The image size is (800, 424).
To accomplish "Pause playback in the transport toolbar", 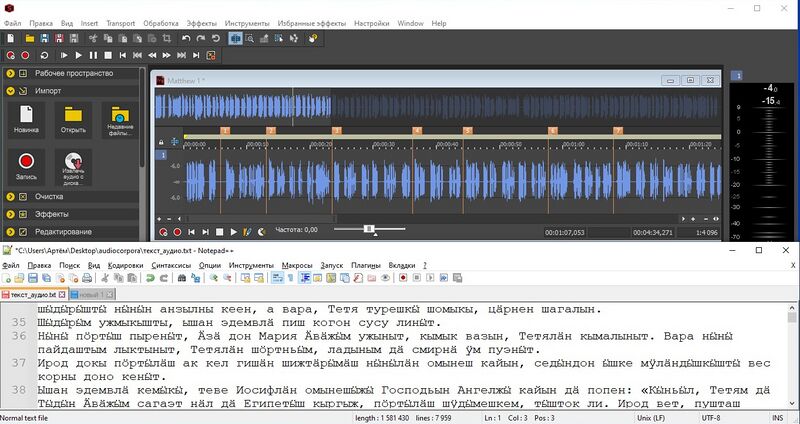I will pos(93,55).
